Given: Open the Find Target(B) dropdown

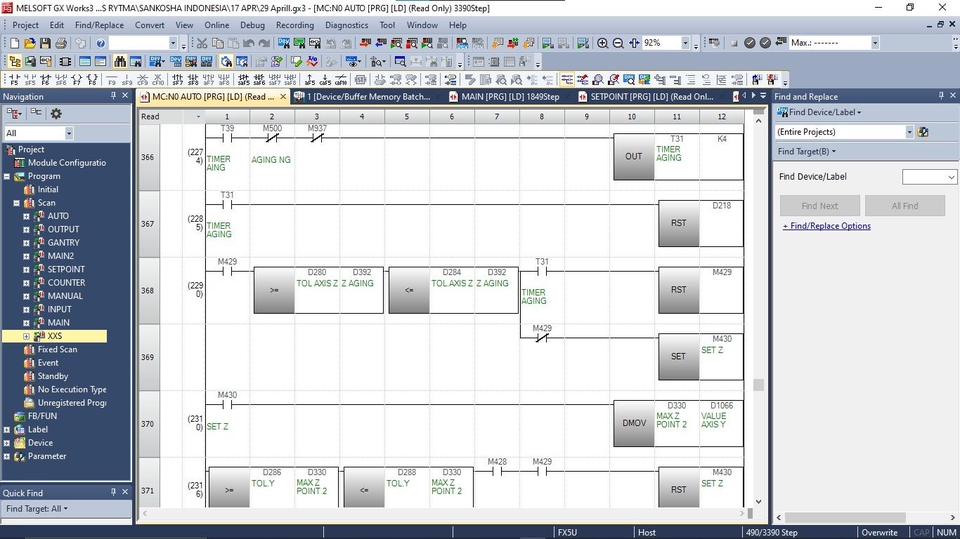Looking at the screenshot, I should click(x=806, y=151).
